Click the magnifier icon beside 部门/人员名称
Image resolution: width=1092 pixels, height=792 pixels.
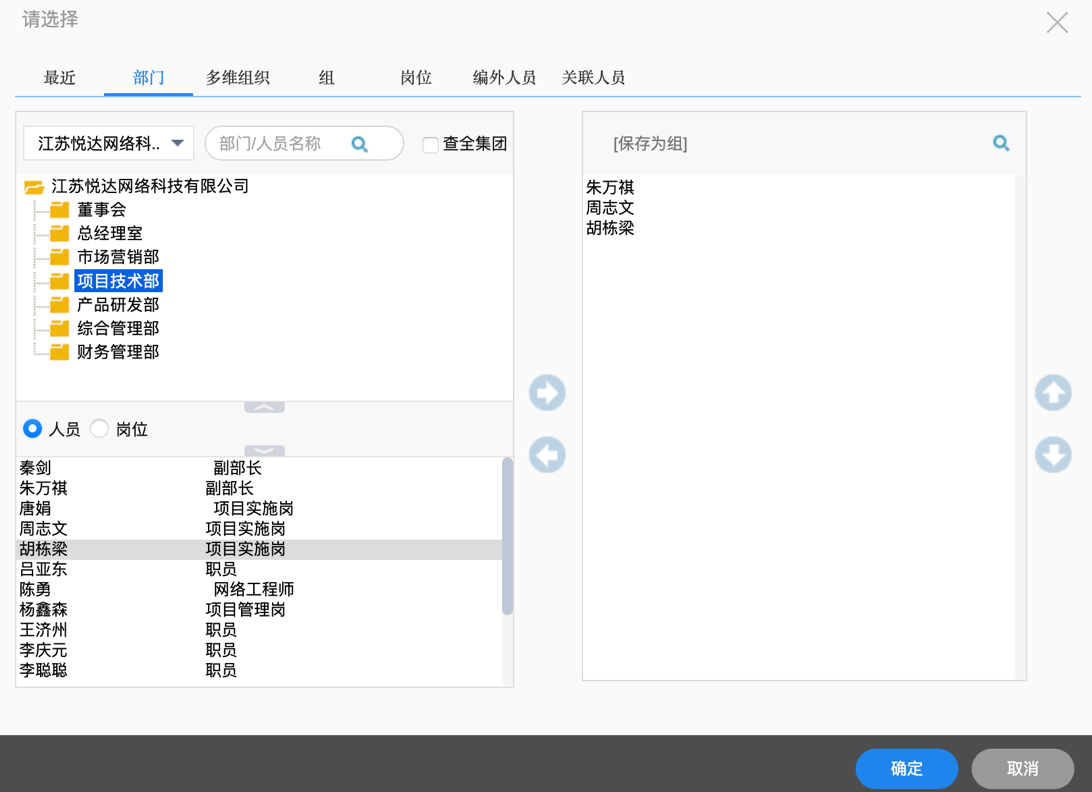point(358,143)
